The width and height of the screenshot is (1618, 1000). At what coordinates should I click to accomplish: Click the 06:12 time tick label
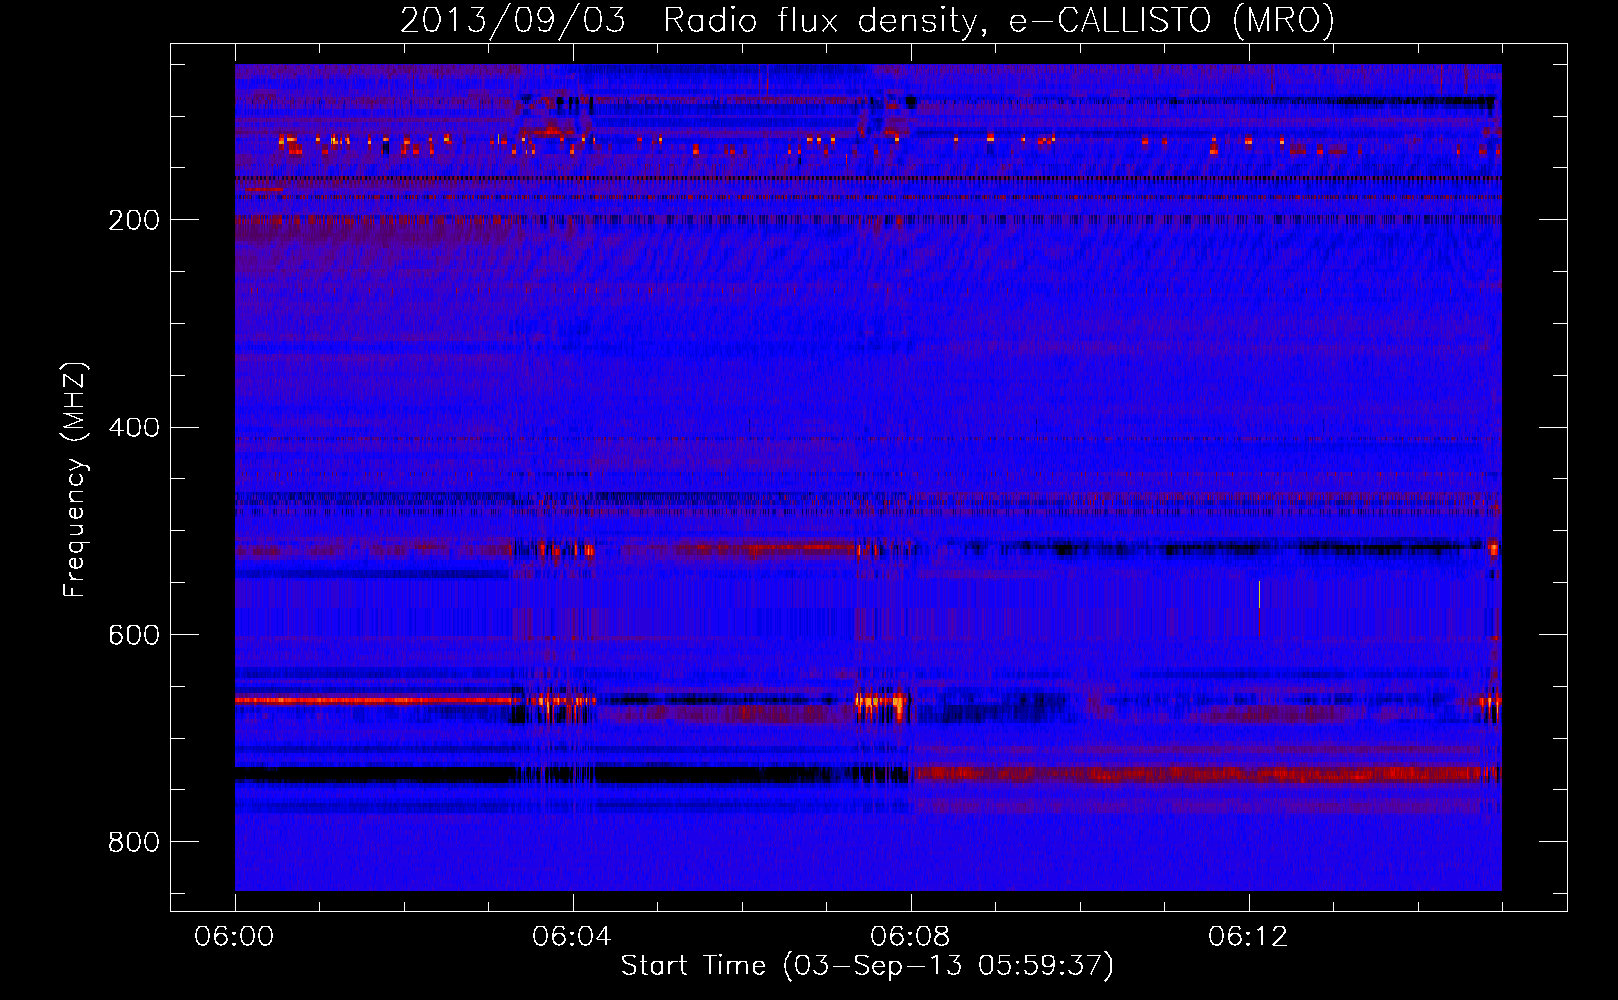click(1249, 937)
